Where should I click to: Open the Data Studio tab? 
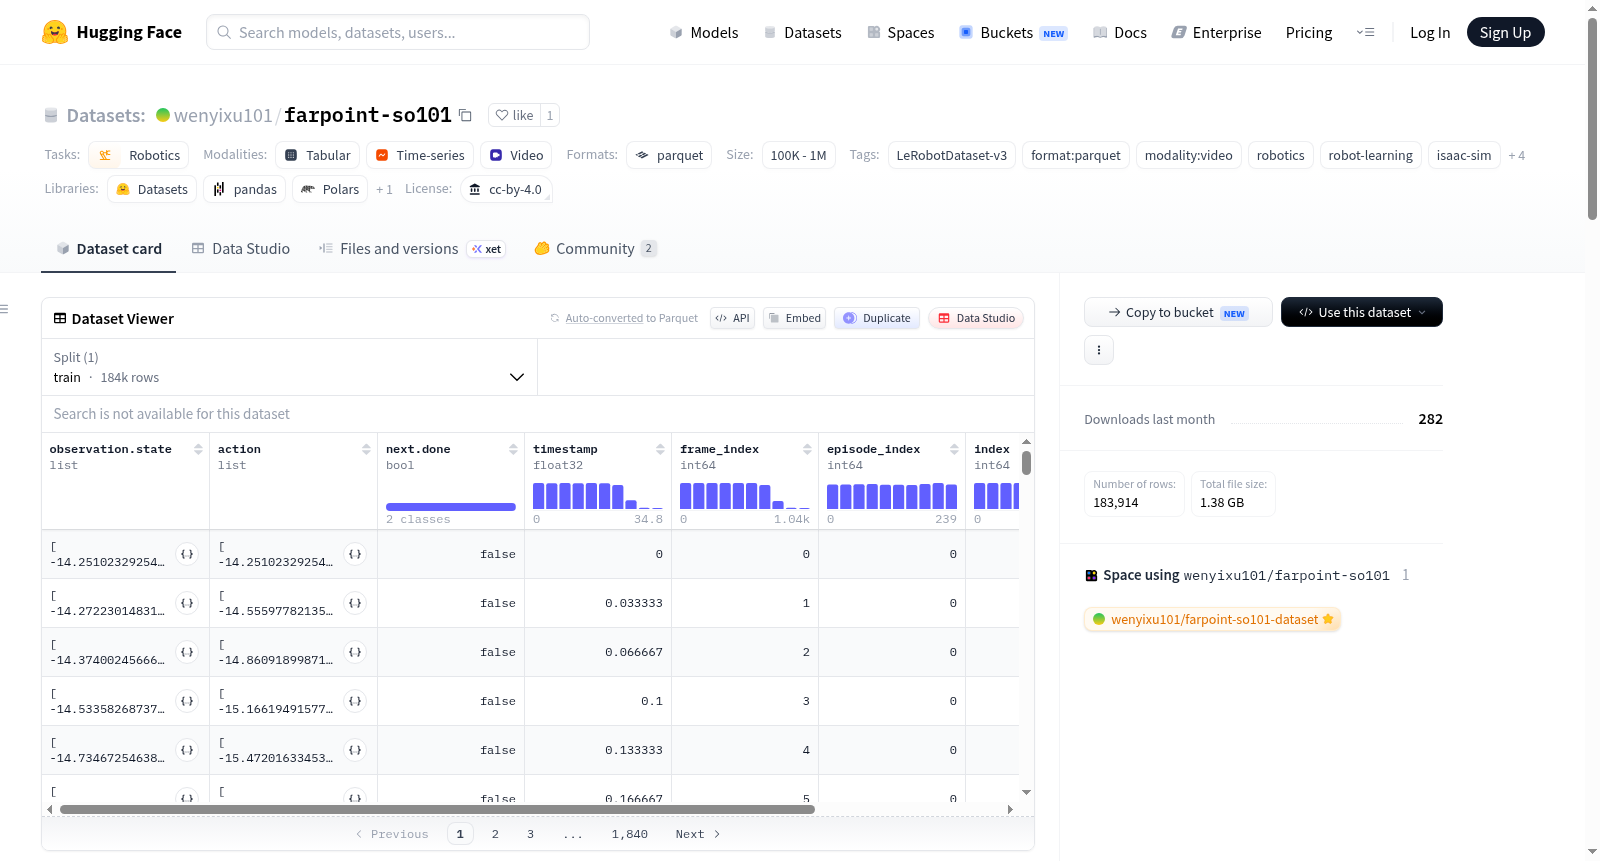pyautogui.click(x=241, y=249)
